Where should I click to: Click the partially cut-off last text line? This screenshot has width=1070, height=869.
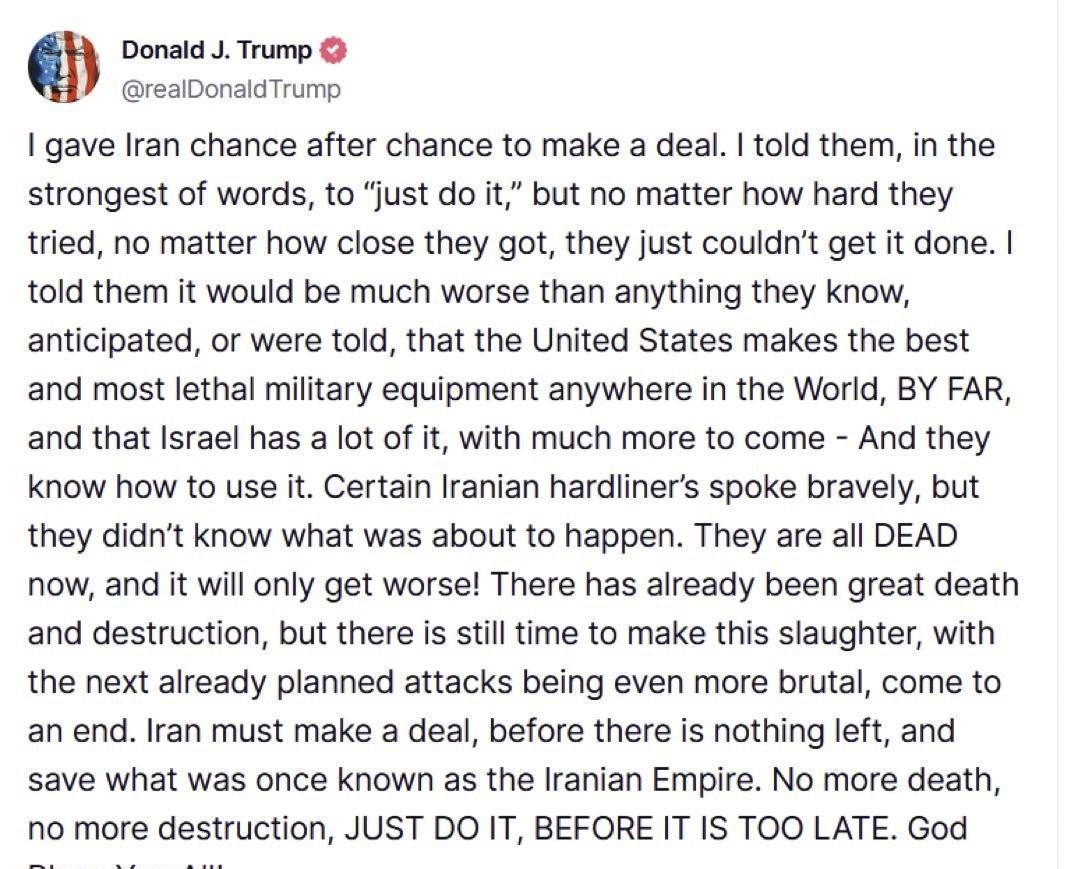coord(126,864)
